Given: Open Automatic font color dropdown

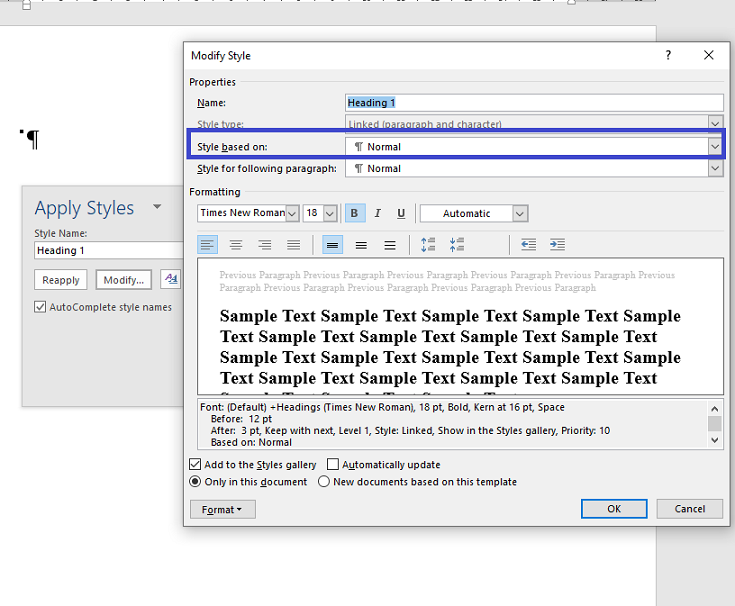Looking at the screenshot, I should pyautogui.click(x=519, y=214).
